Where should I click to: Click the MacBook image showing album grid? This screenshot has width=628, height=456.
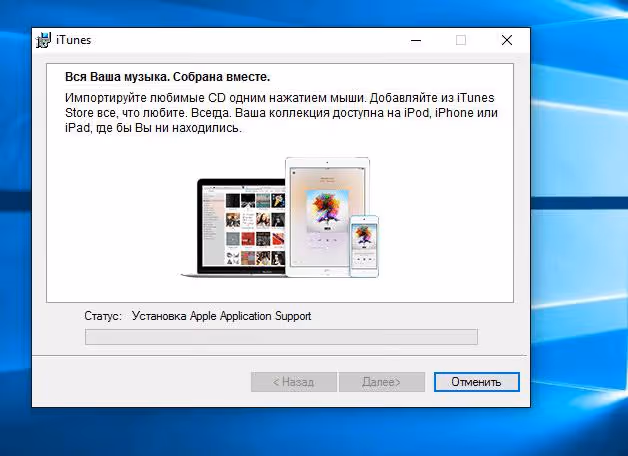[x=234, y=227]
